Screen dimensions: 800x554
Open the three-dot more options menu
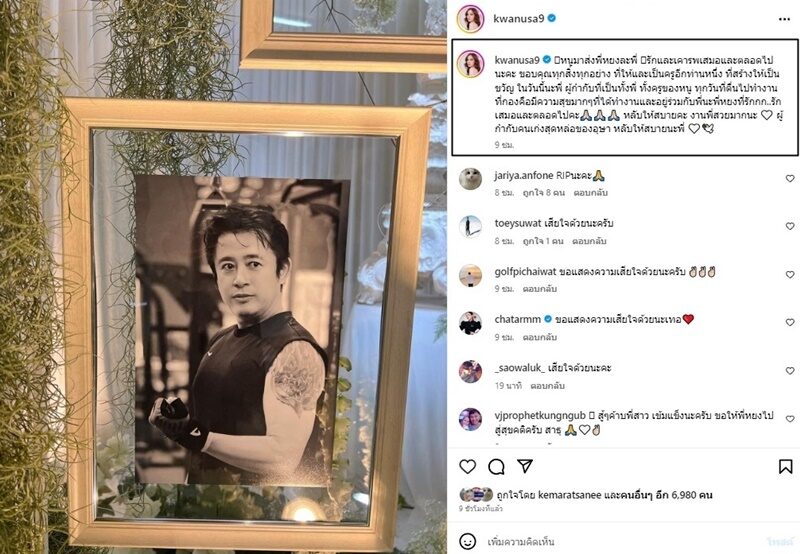click(785, 19)
